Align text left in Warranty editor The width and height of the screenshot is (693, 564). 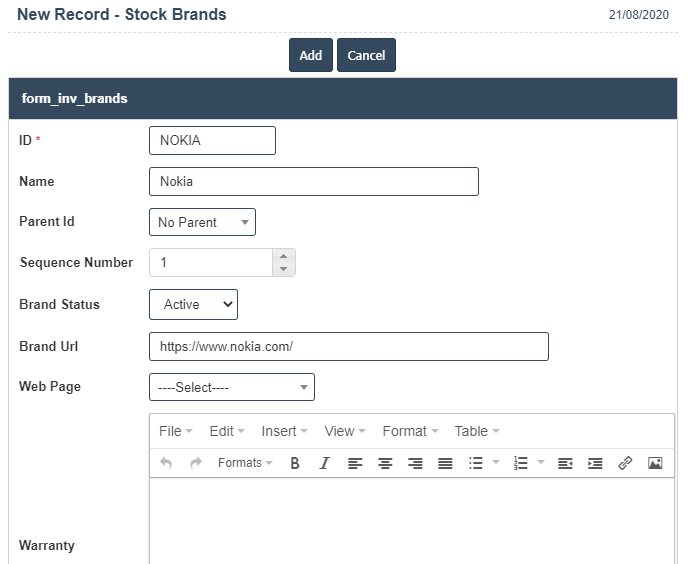coord(355,463)
